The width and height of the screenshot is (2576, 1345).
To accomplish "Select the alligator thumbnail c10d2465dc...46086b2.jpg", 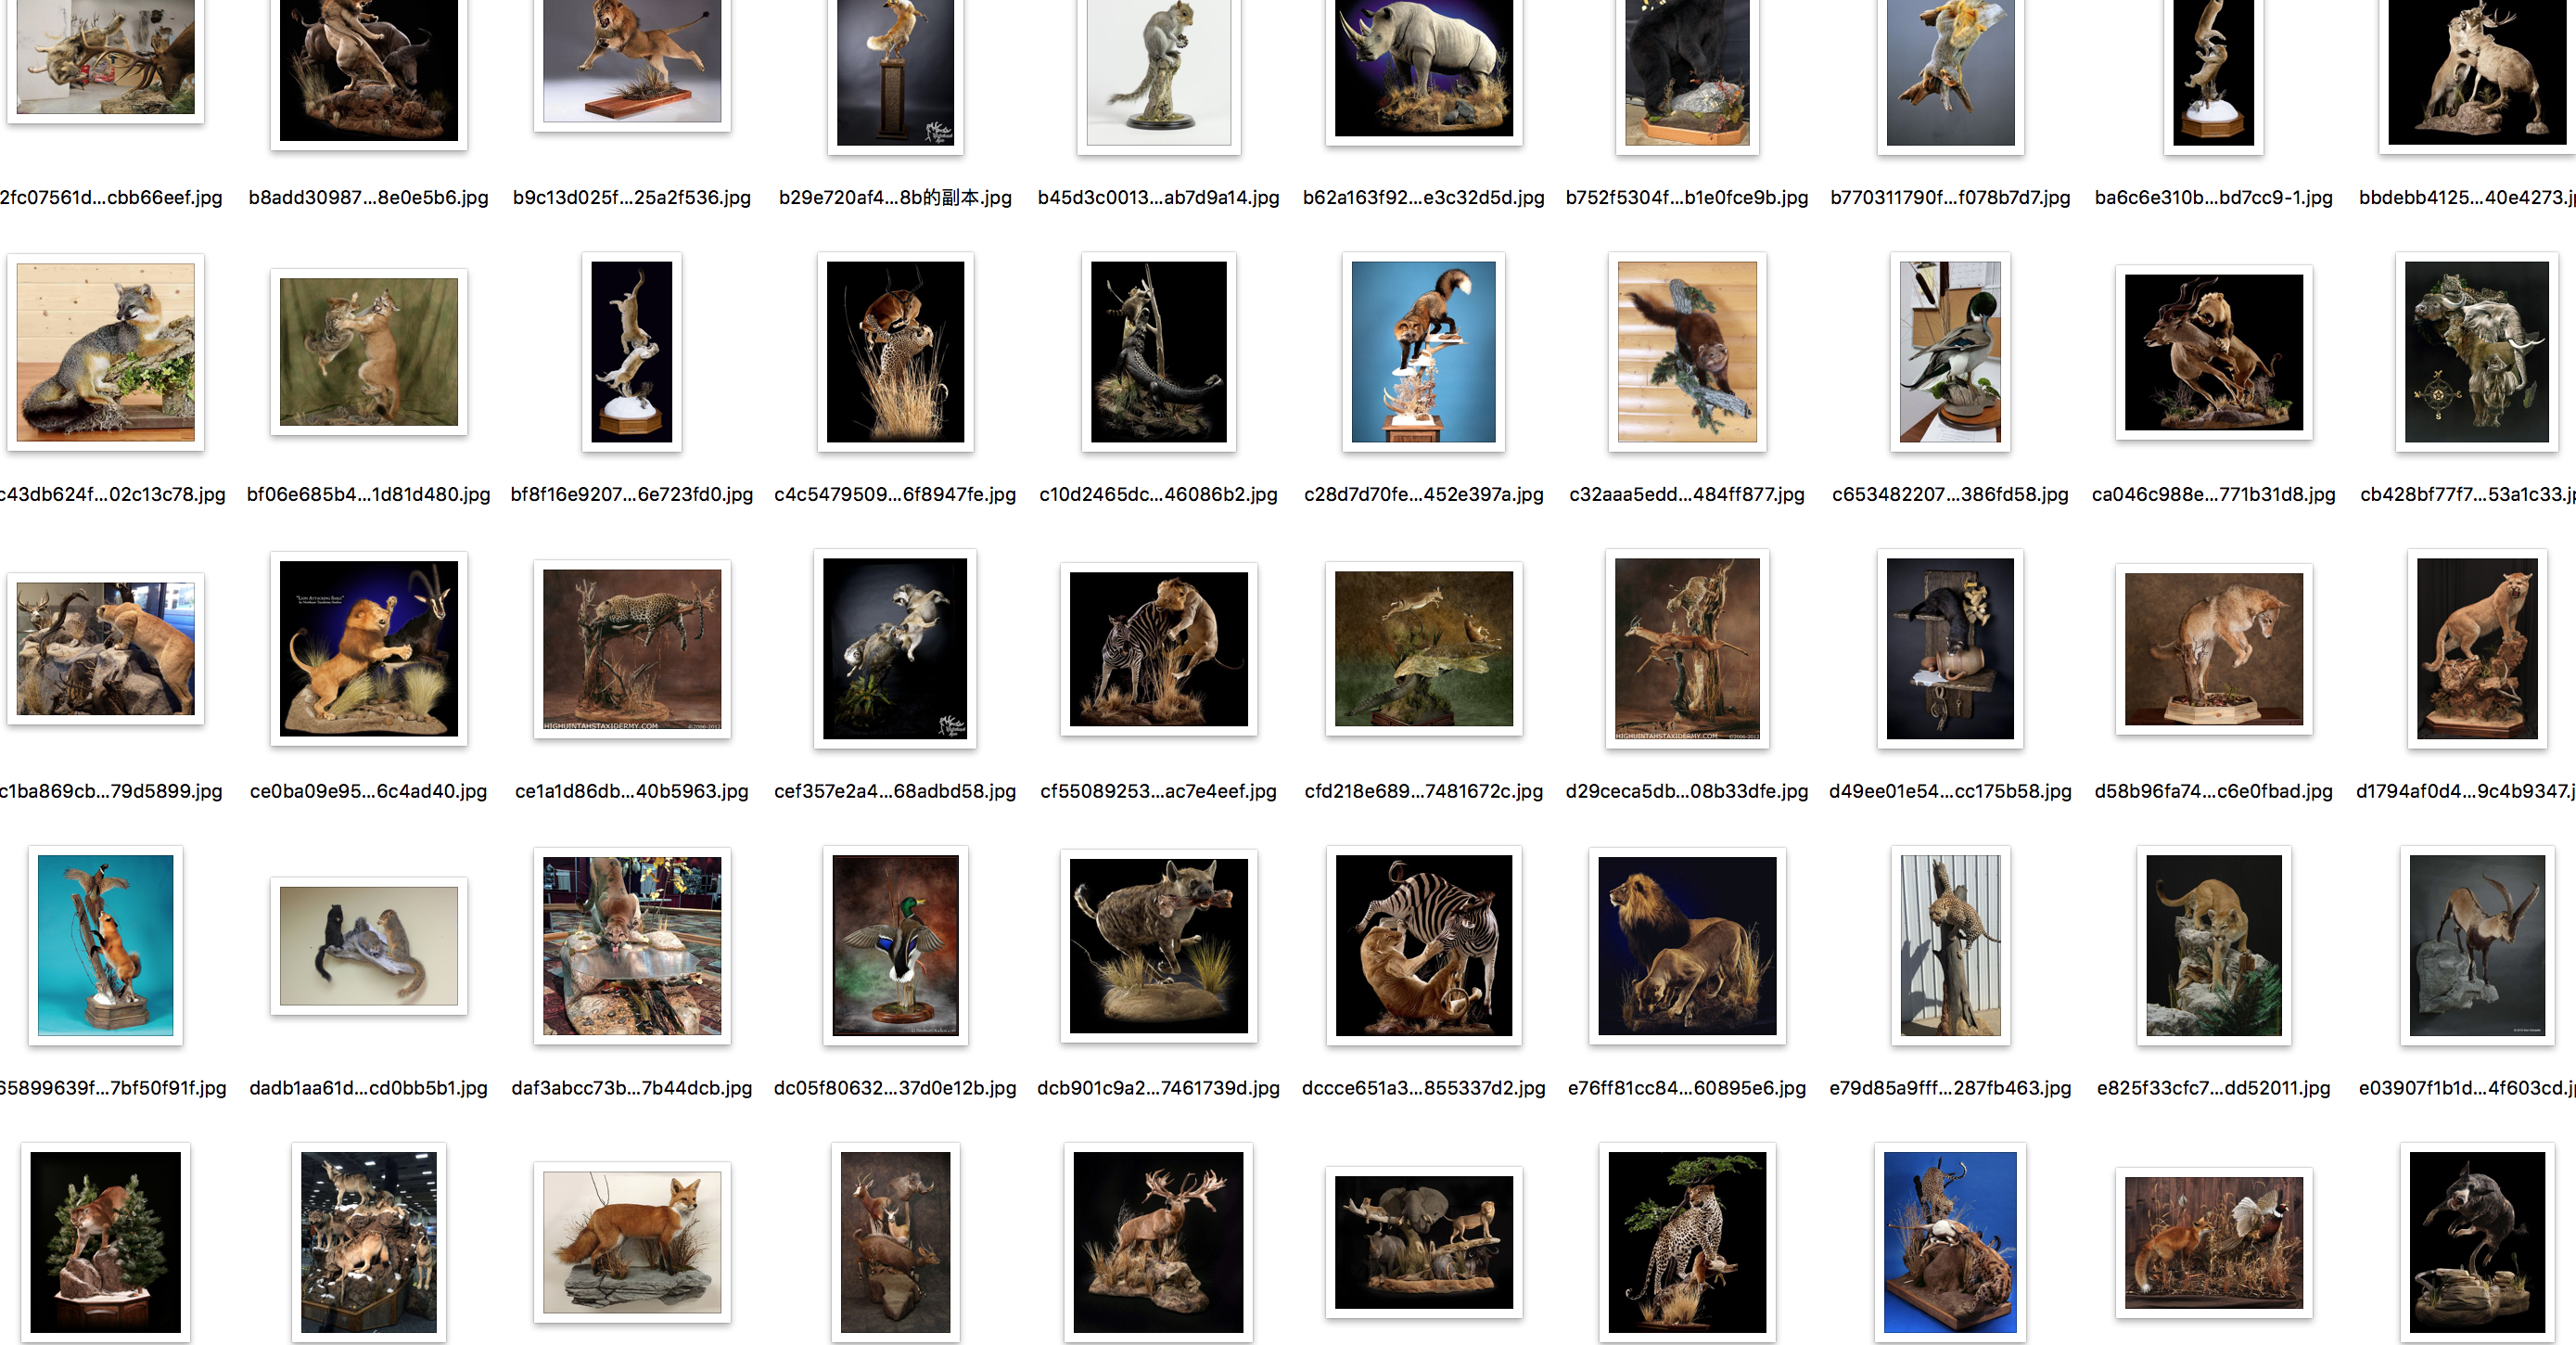I will coord(1158,352).
